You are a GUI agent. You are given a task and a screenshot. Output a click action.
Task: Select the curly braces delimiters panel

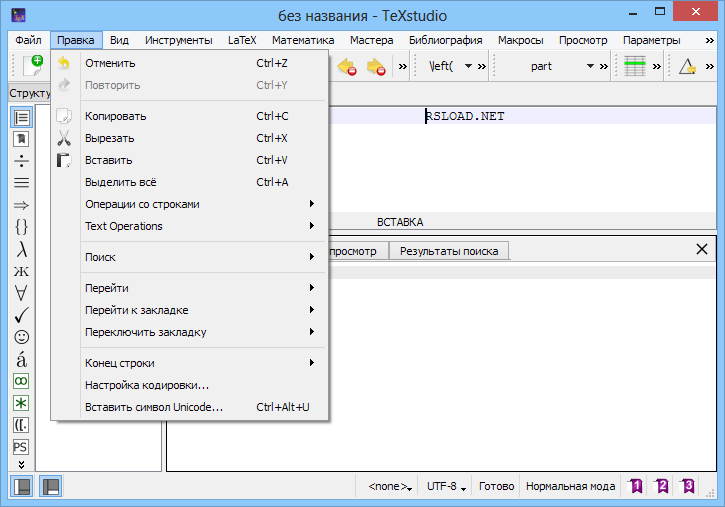(x=21, y=227)
